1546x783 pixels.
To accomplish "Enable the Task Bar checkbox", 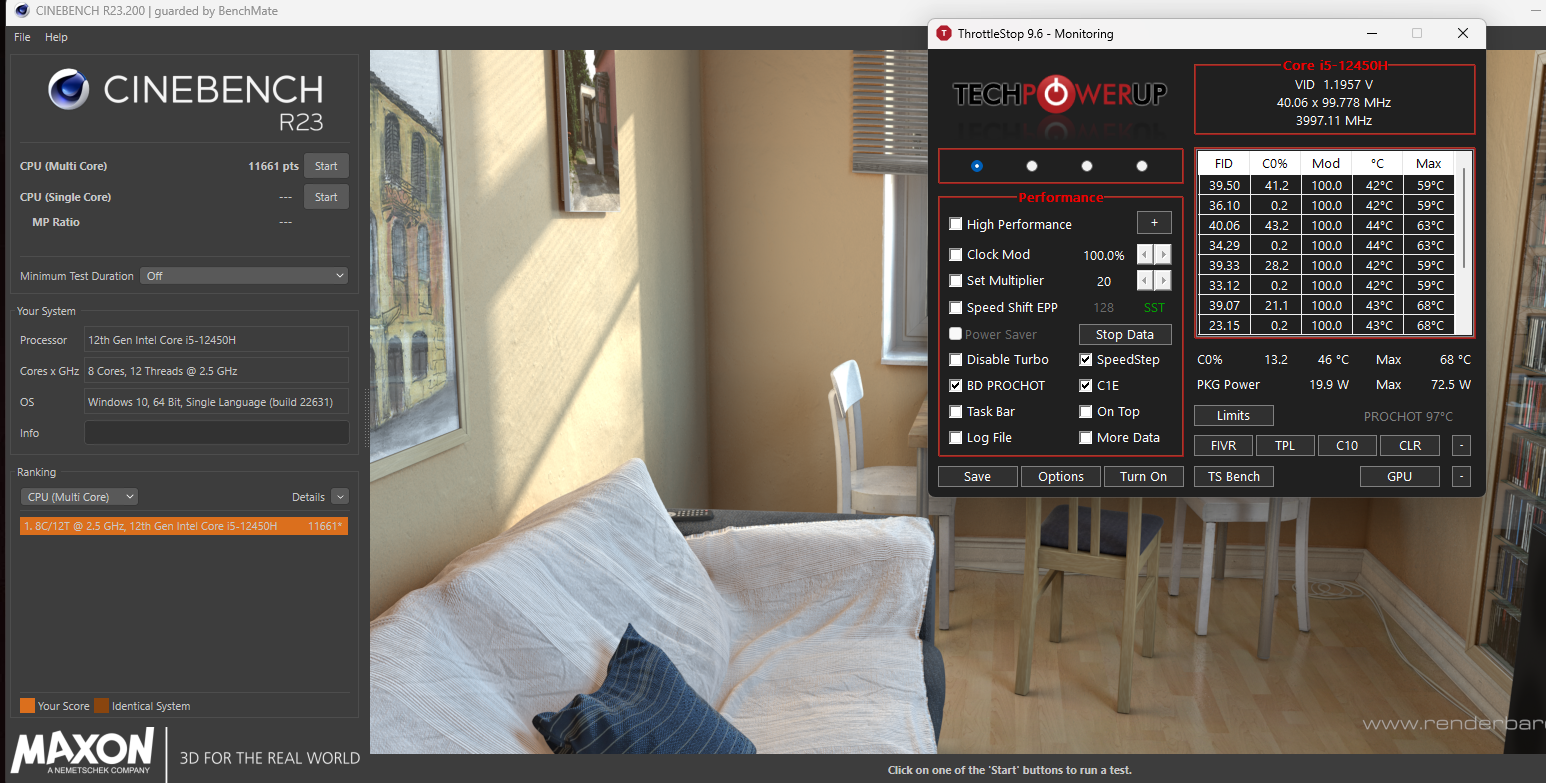I will click(956, 411).
